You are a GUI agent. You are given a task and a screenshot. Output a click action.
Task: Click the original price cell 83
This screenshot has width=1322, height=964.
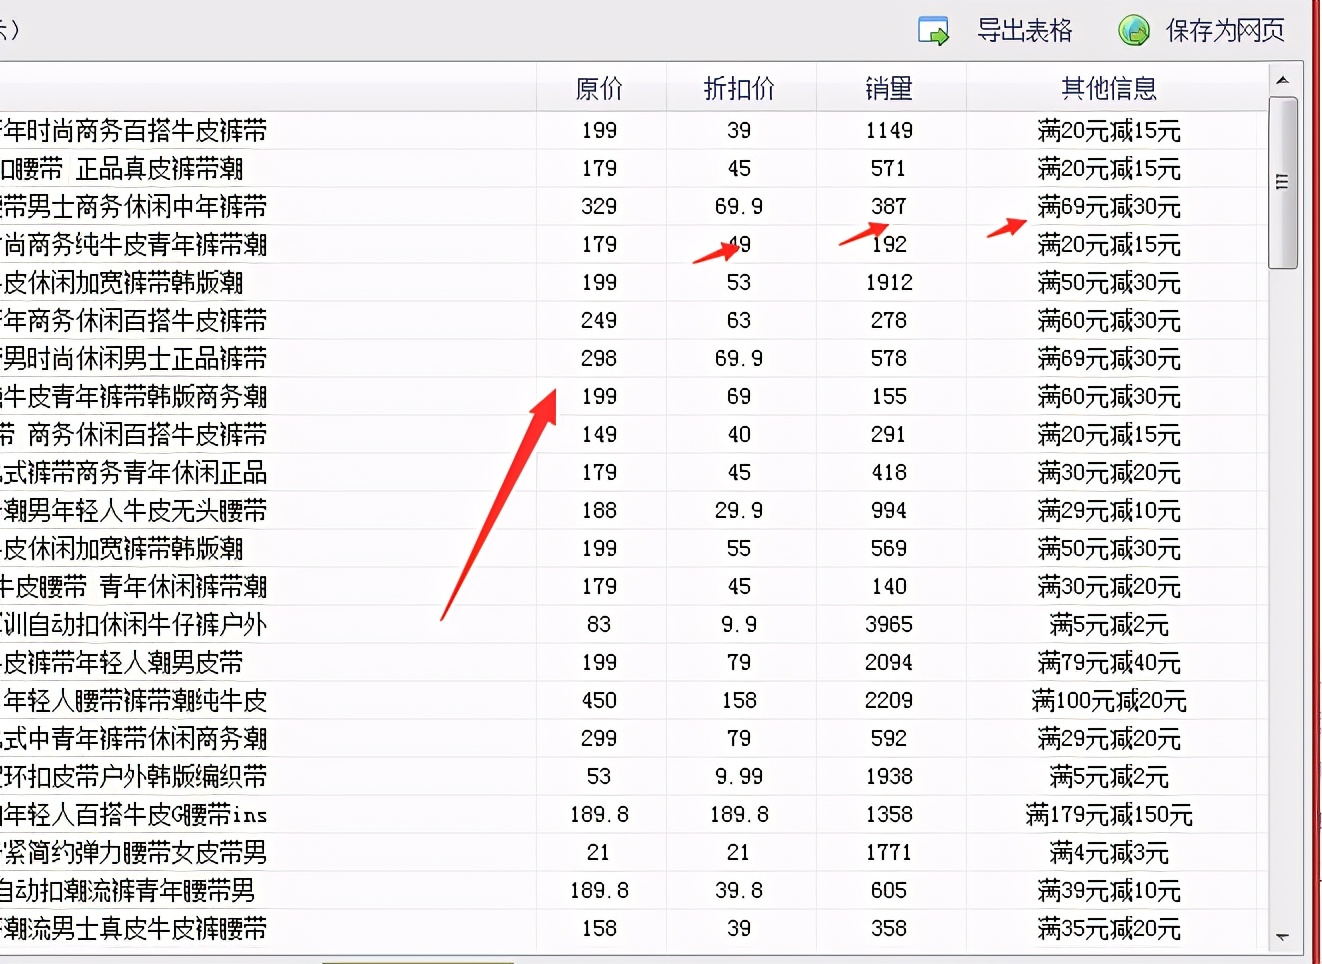(x=600, y=625)
